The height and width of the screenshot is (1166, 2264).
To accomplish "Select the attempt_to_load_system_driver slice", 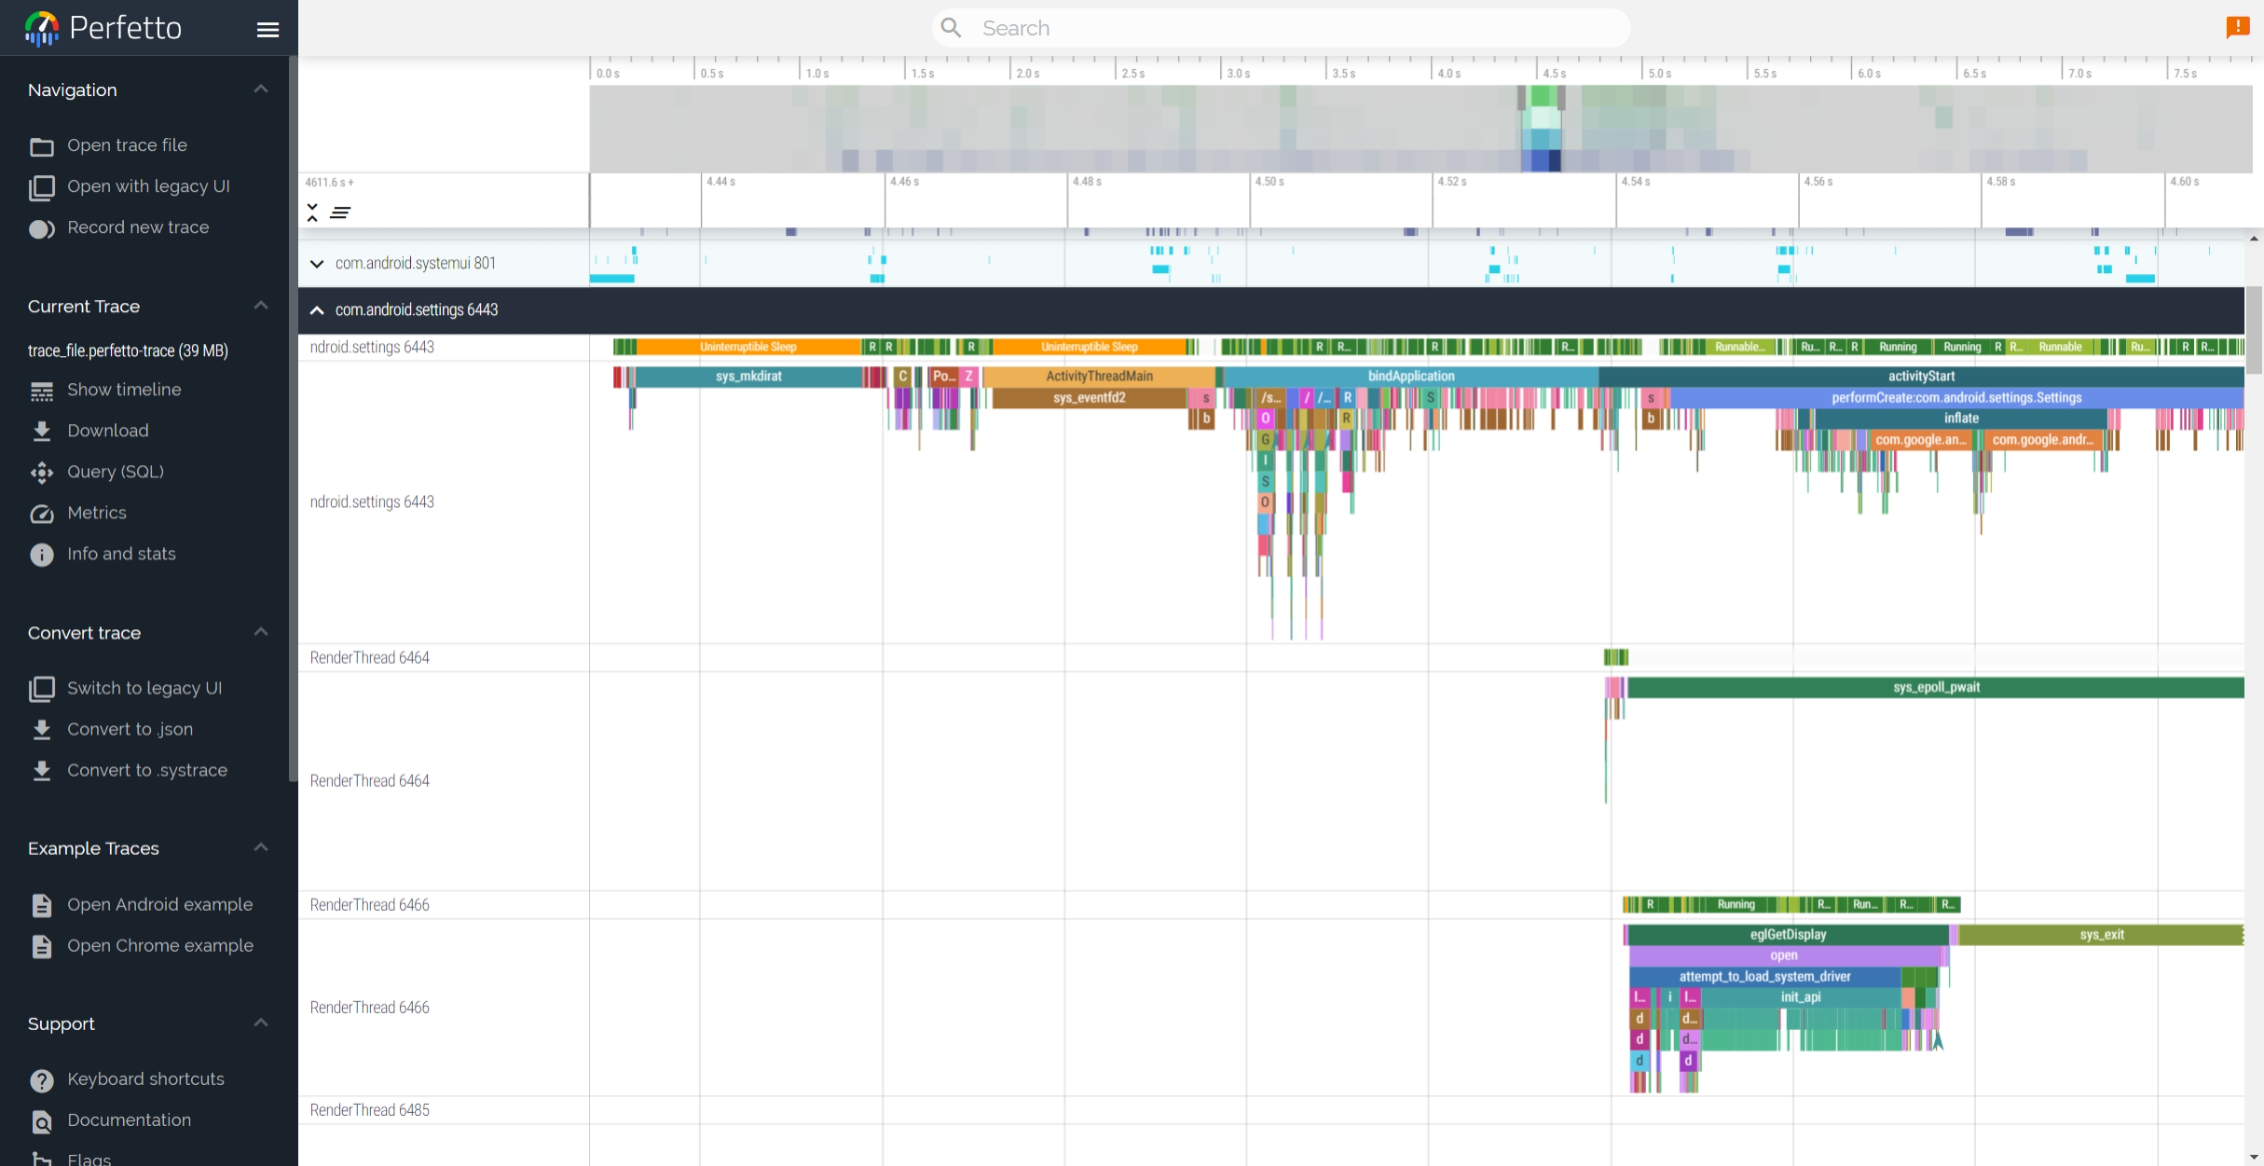I will coord(1765,976).
